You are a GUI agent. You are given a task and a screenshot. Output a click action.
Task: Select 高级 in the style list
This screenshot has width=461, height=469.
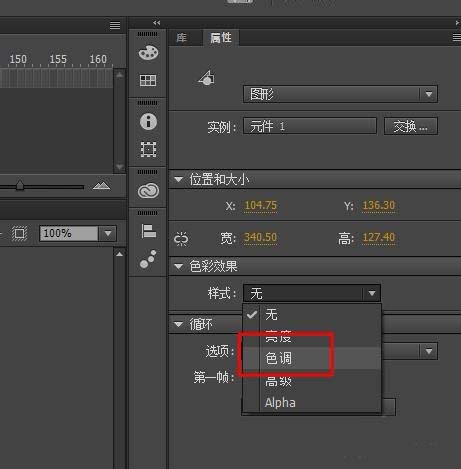point(312,381)
